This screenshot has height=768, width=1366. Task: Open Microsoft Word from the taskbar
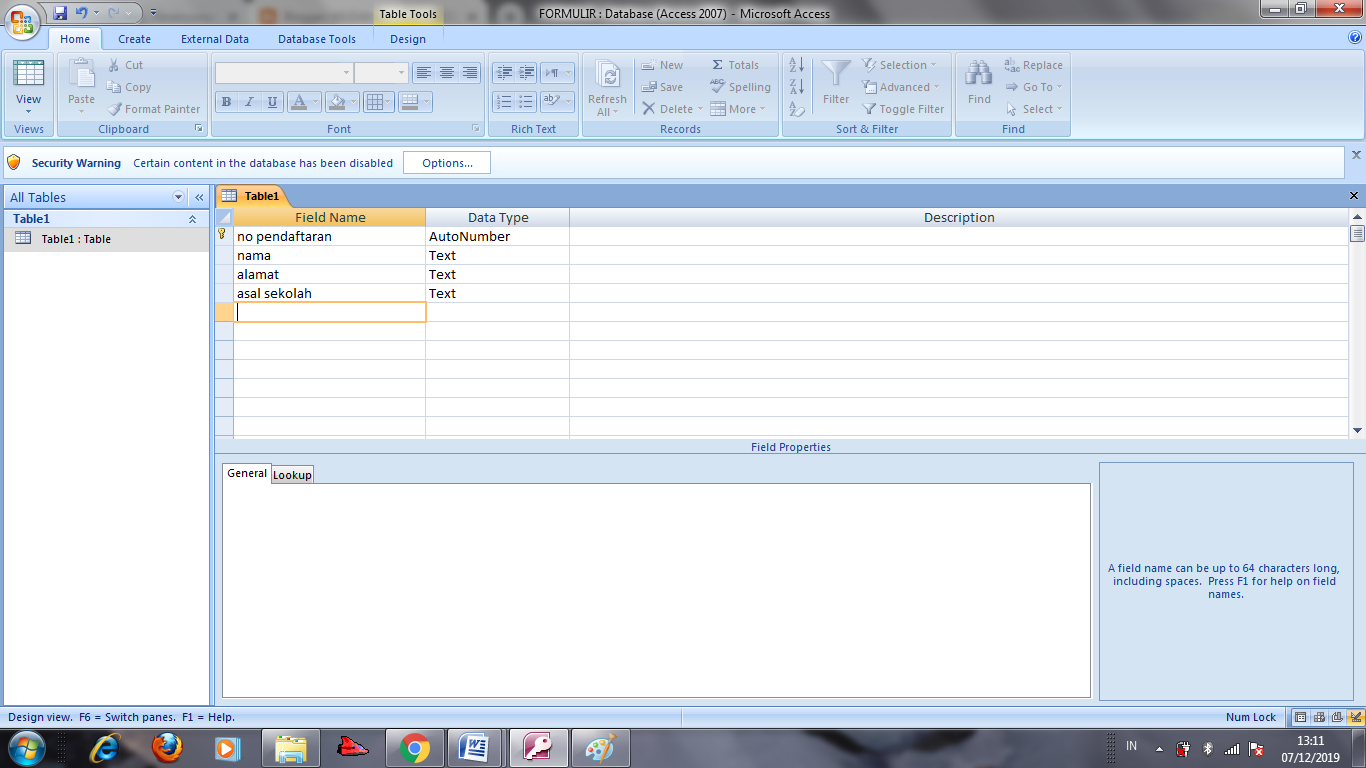point(475,747)
